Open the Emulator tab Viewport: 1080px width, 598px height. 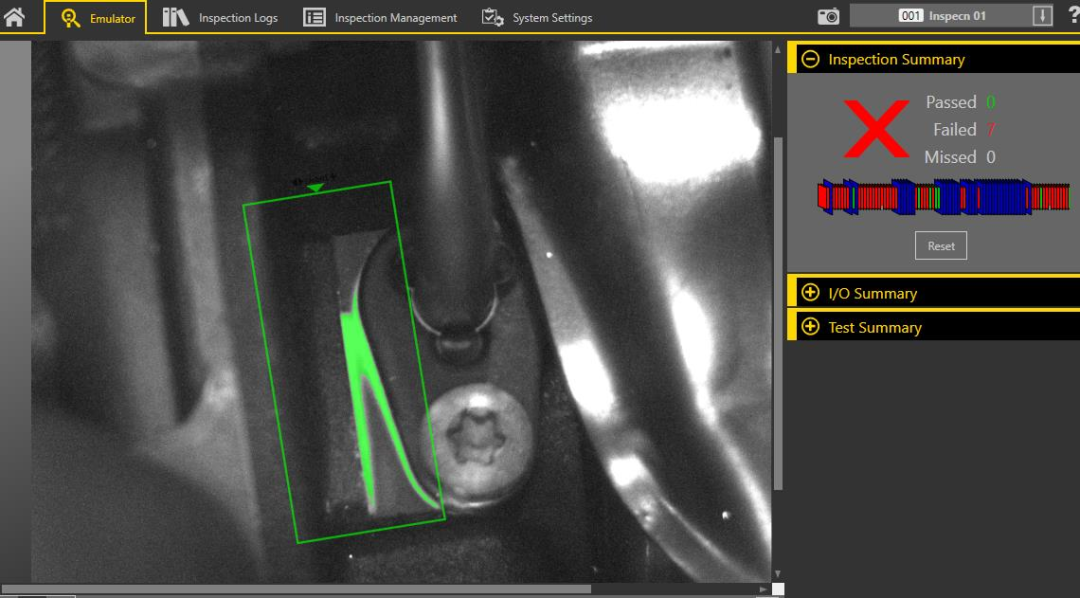96,18
